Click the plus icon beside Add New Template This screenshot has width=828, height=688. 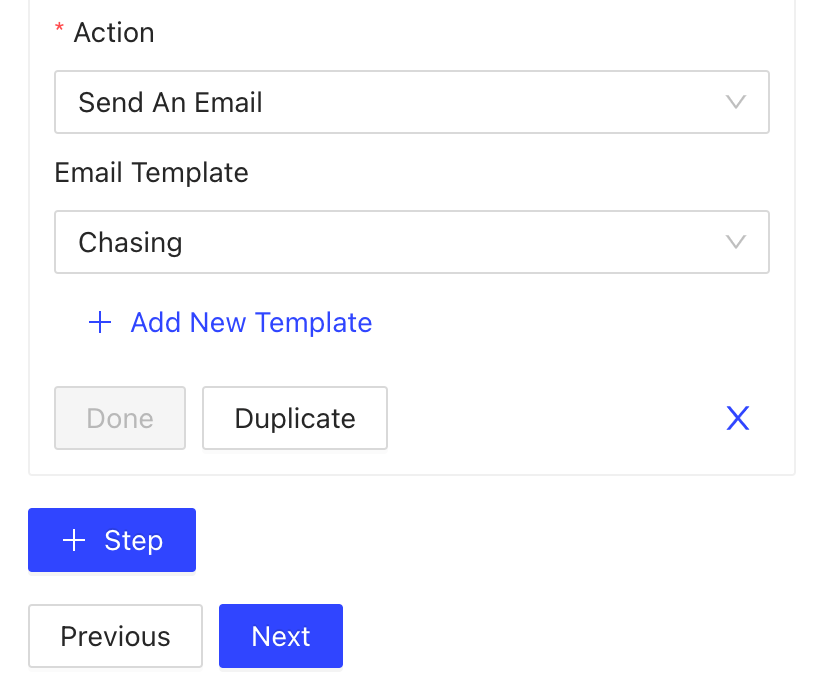pyautogui.click(x=99, y=322)
